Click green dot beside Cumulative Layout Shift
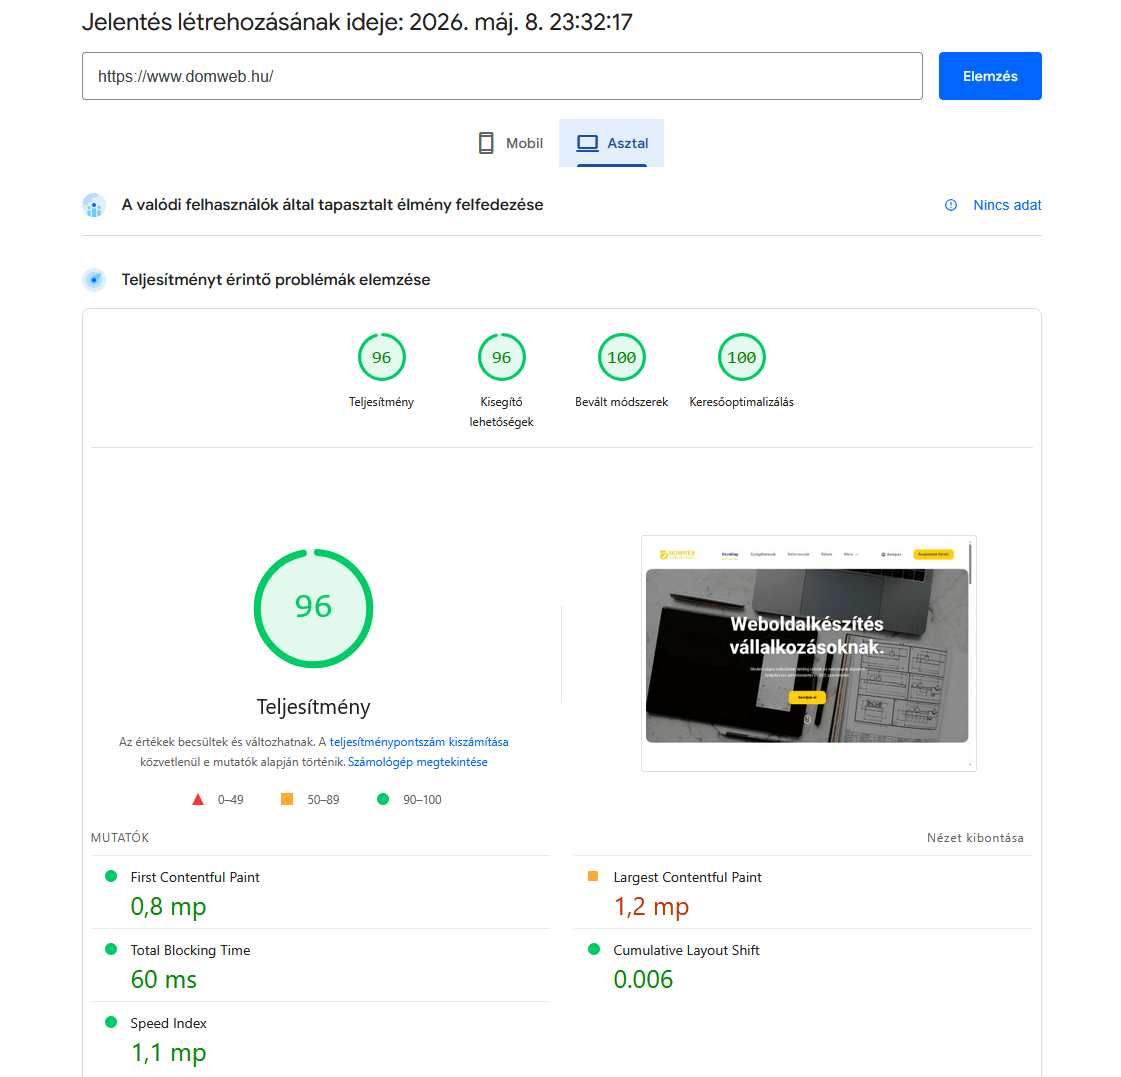 [593, 949]
